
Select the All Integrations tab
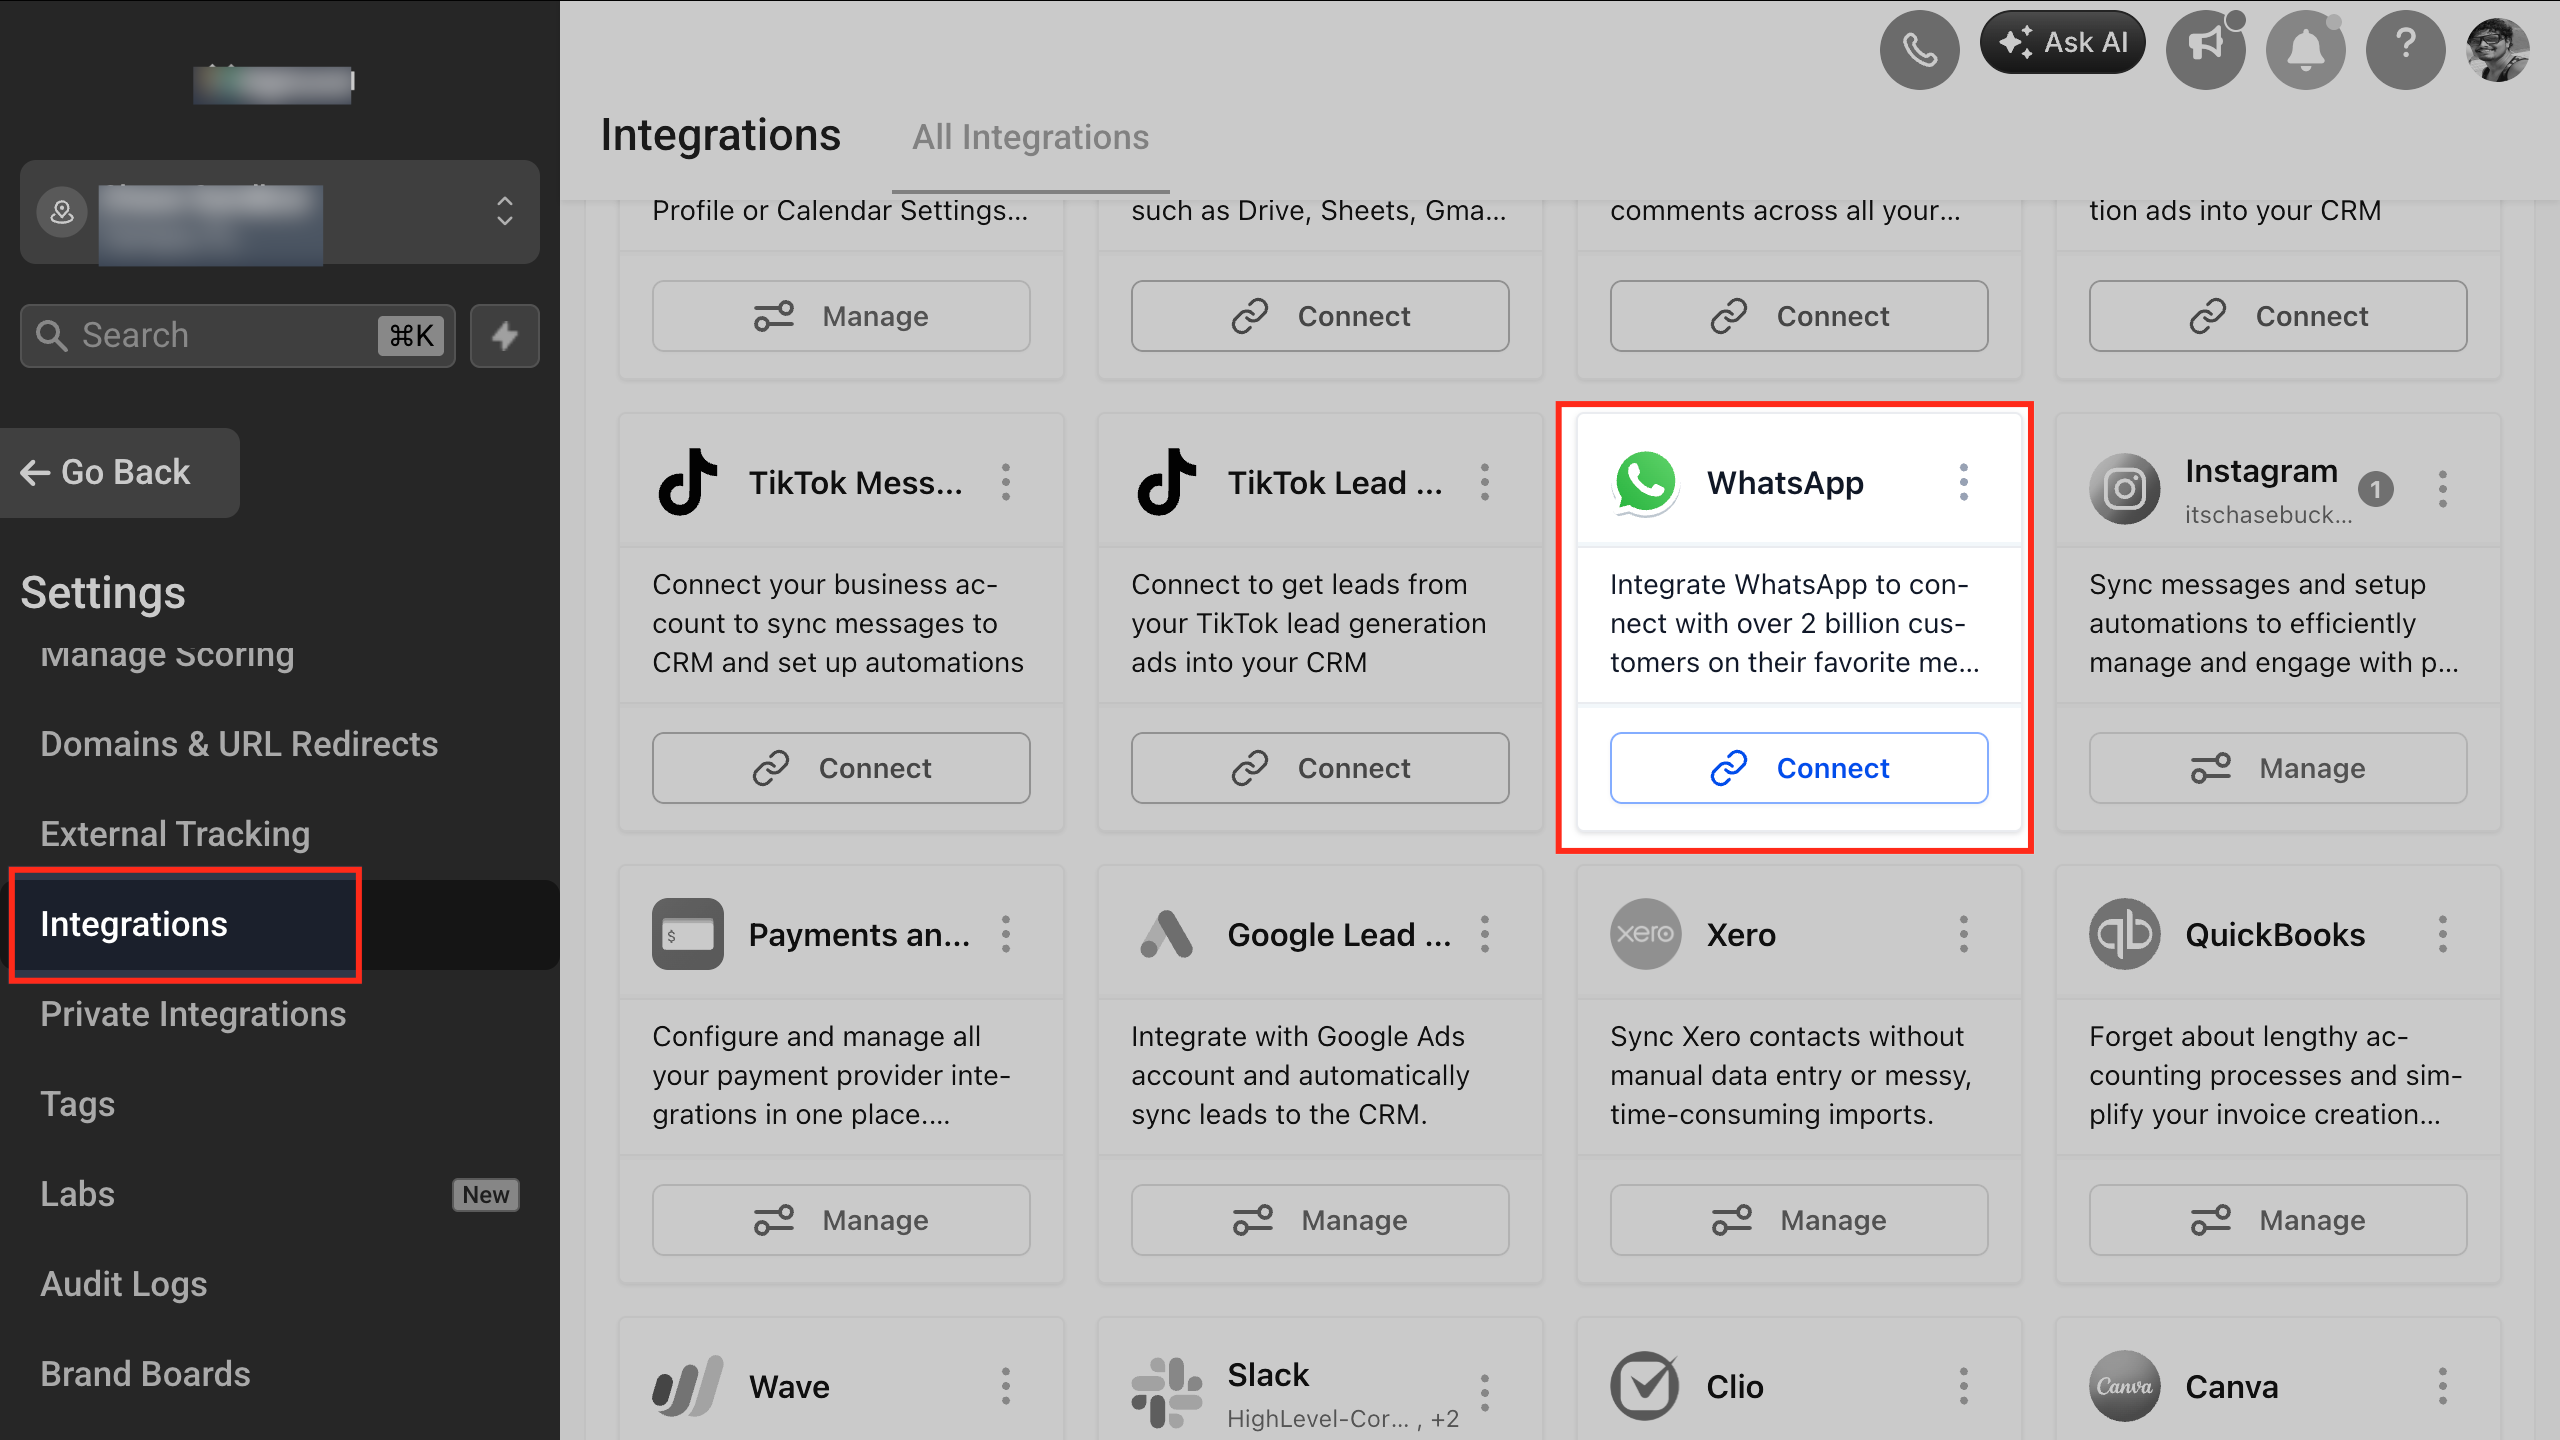pyautogui.click(x=1030, y=137)
